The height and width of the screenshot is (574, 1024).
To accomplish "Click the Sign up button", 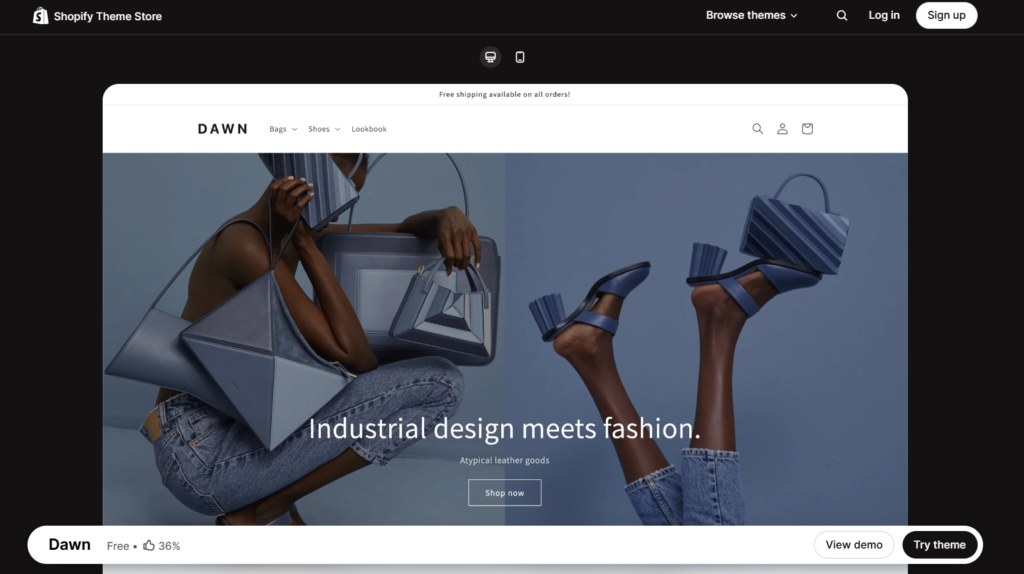I will pyautogui.click(x=946, y=15).
